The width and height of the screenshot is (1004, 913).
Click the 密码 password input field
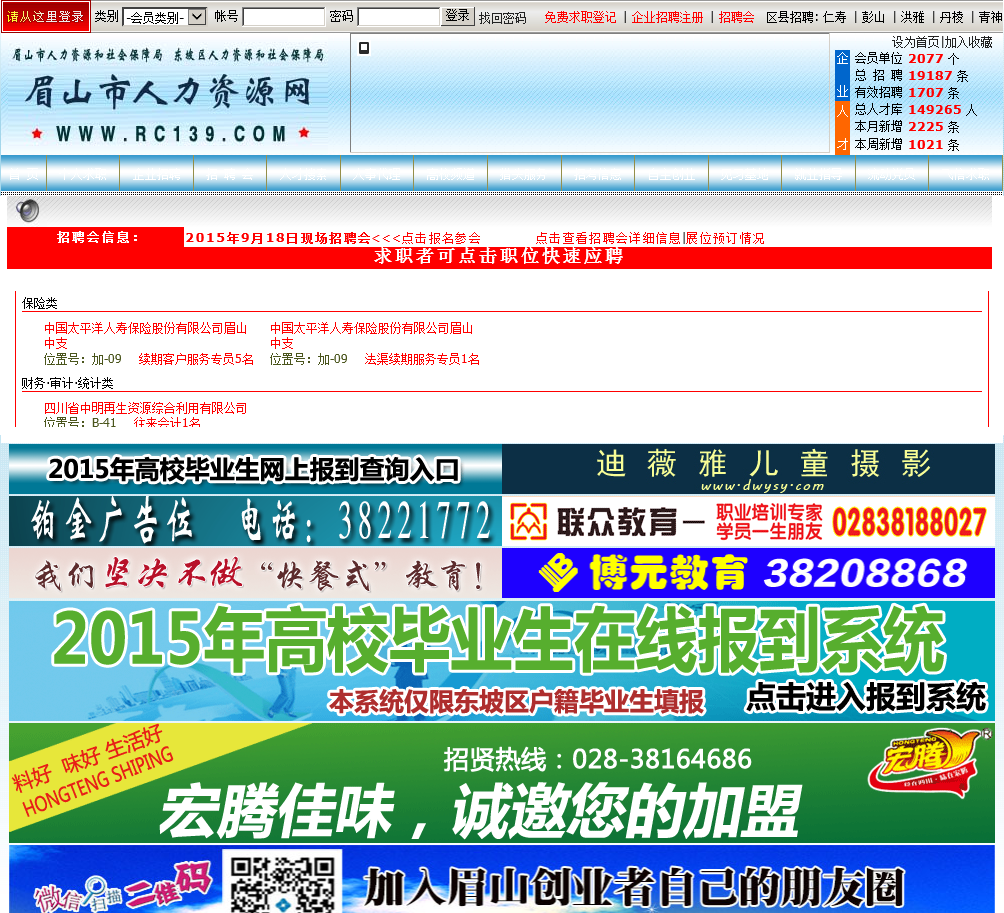click(398, 17)
